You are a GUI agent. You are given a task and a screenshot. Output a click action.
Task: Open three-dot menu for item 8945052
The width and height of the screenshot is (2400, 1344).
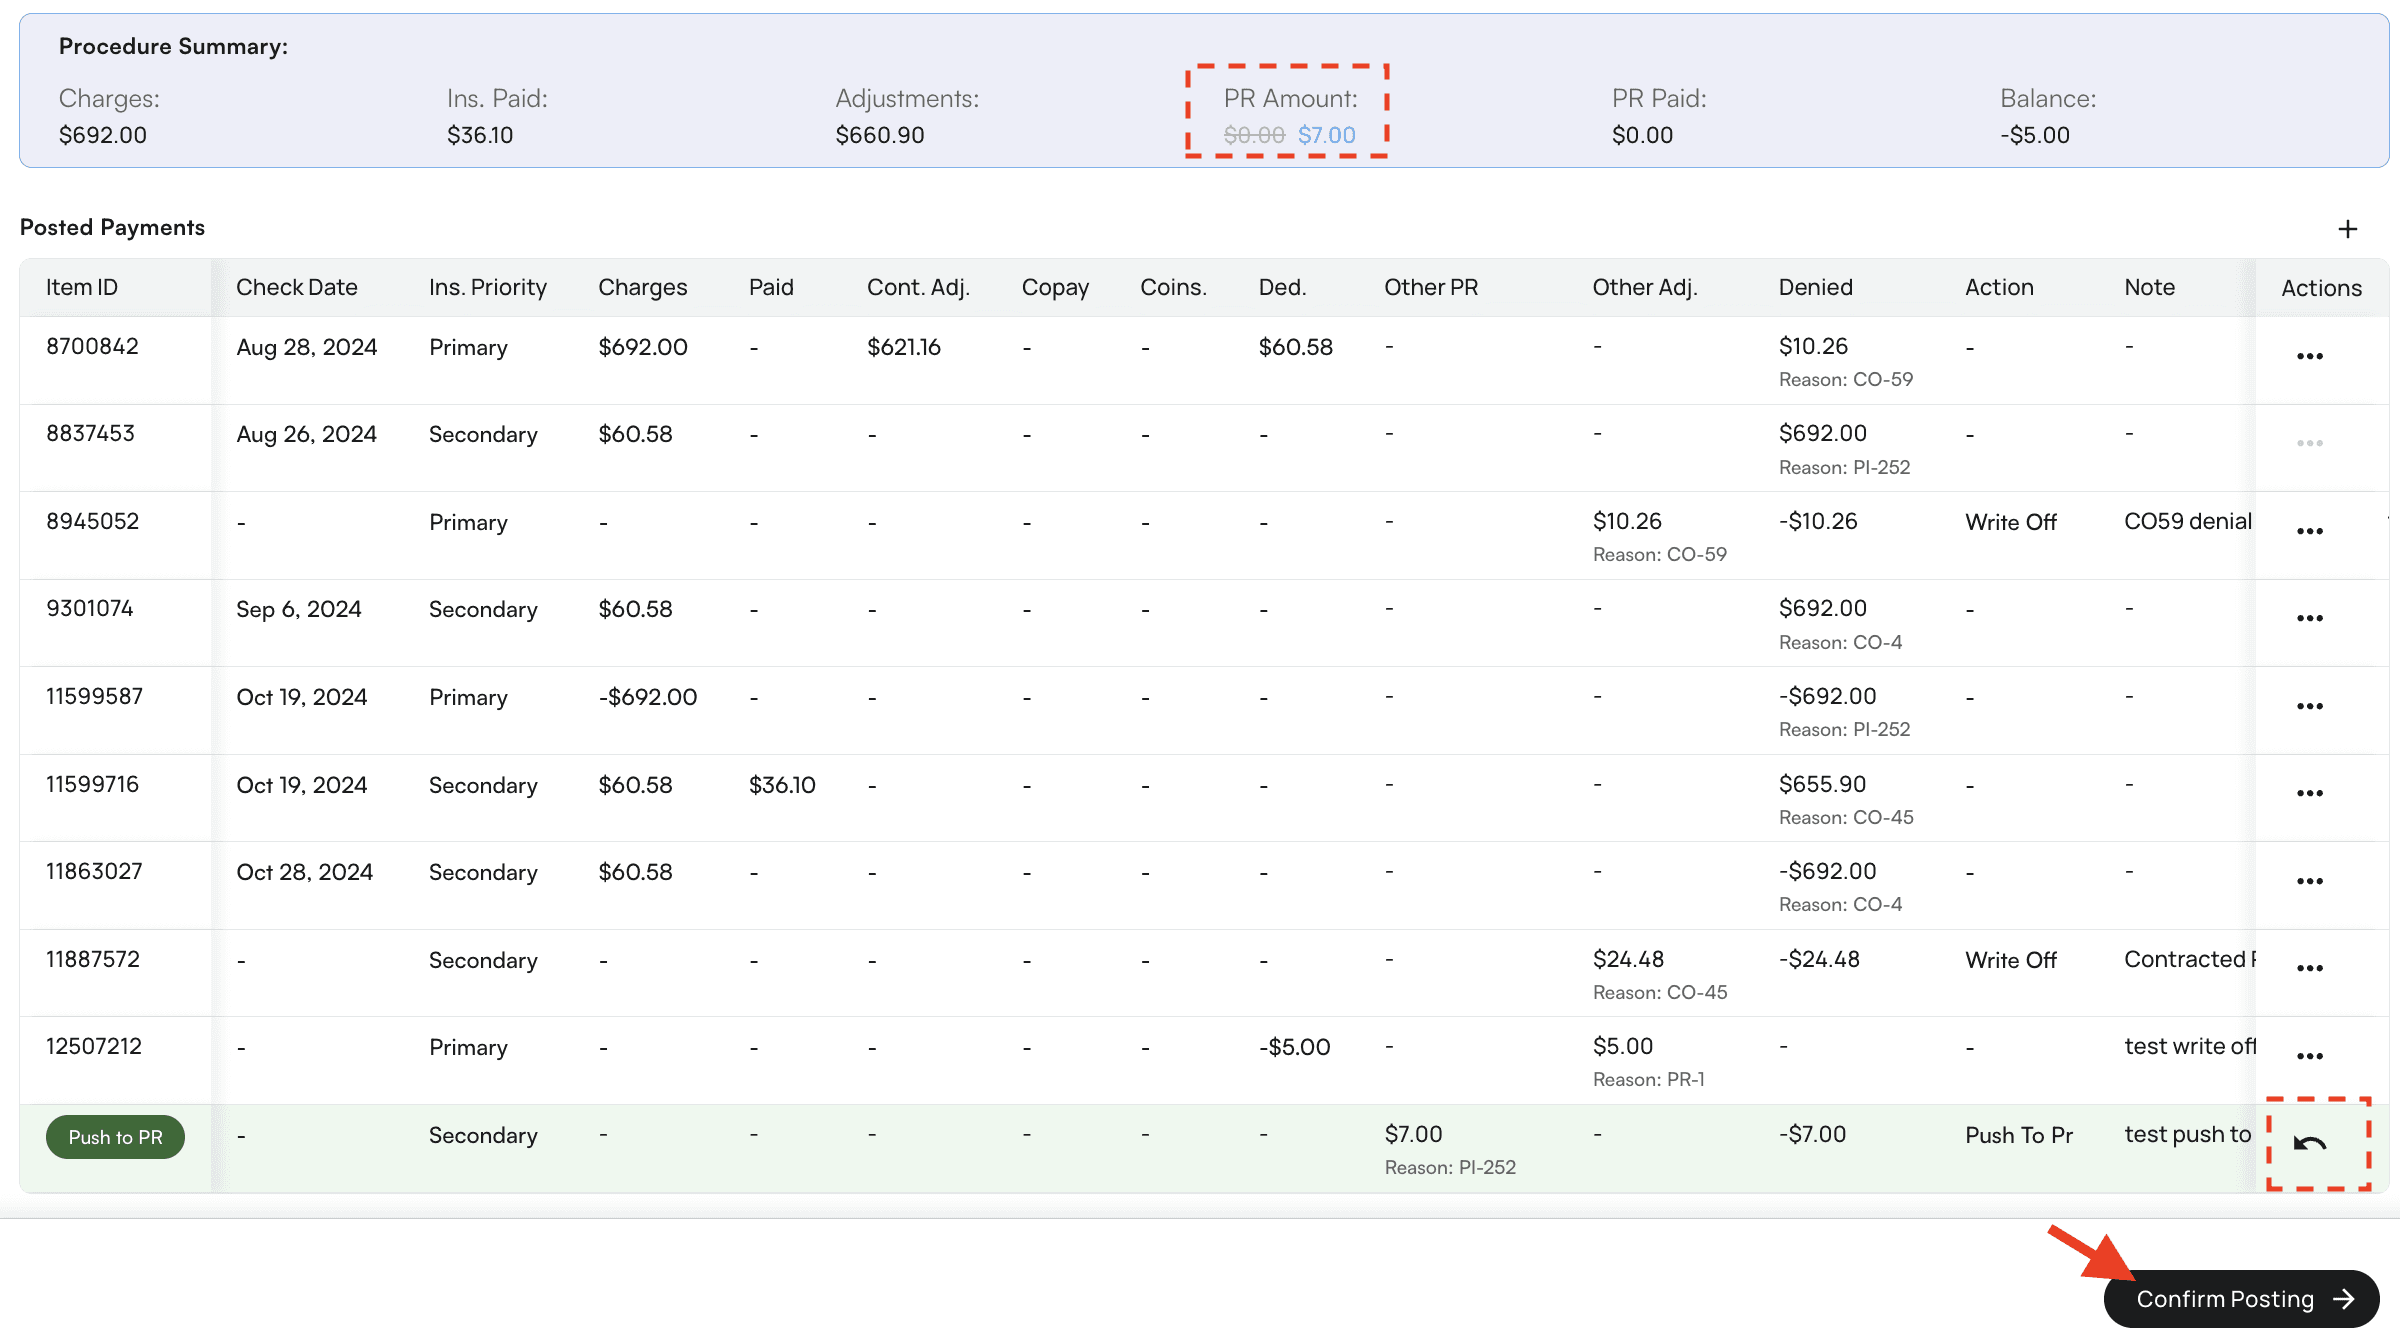pyautogui.click(x=2309, y=531)
